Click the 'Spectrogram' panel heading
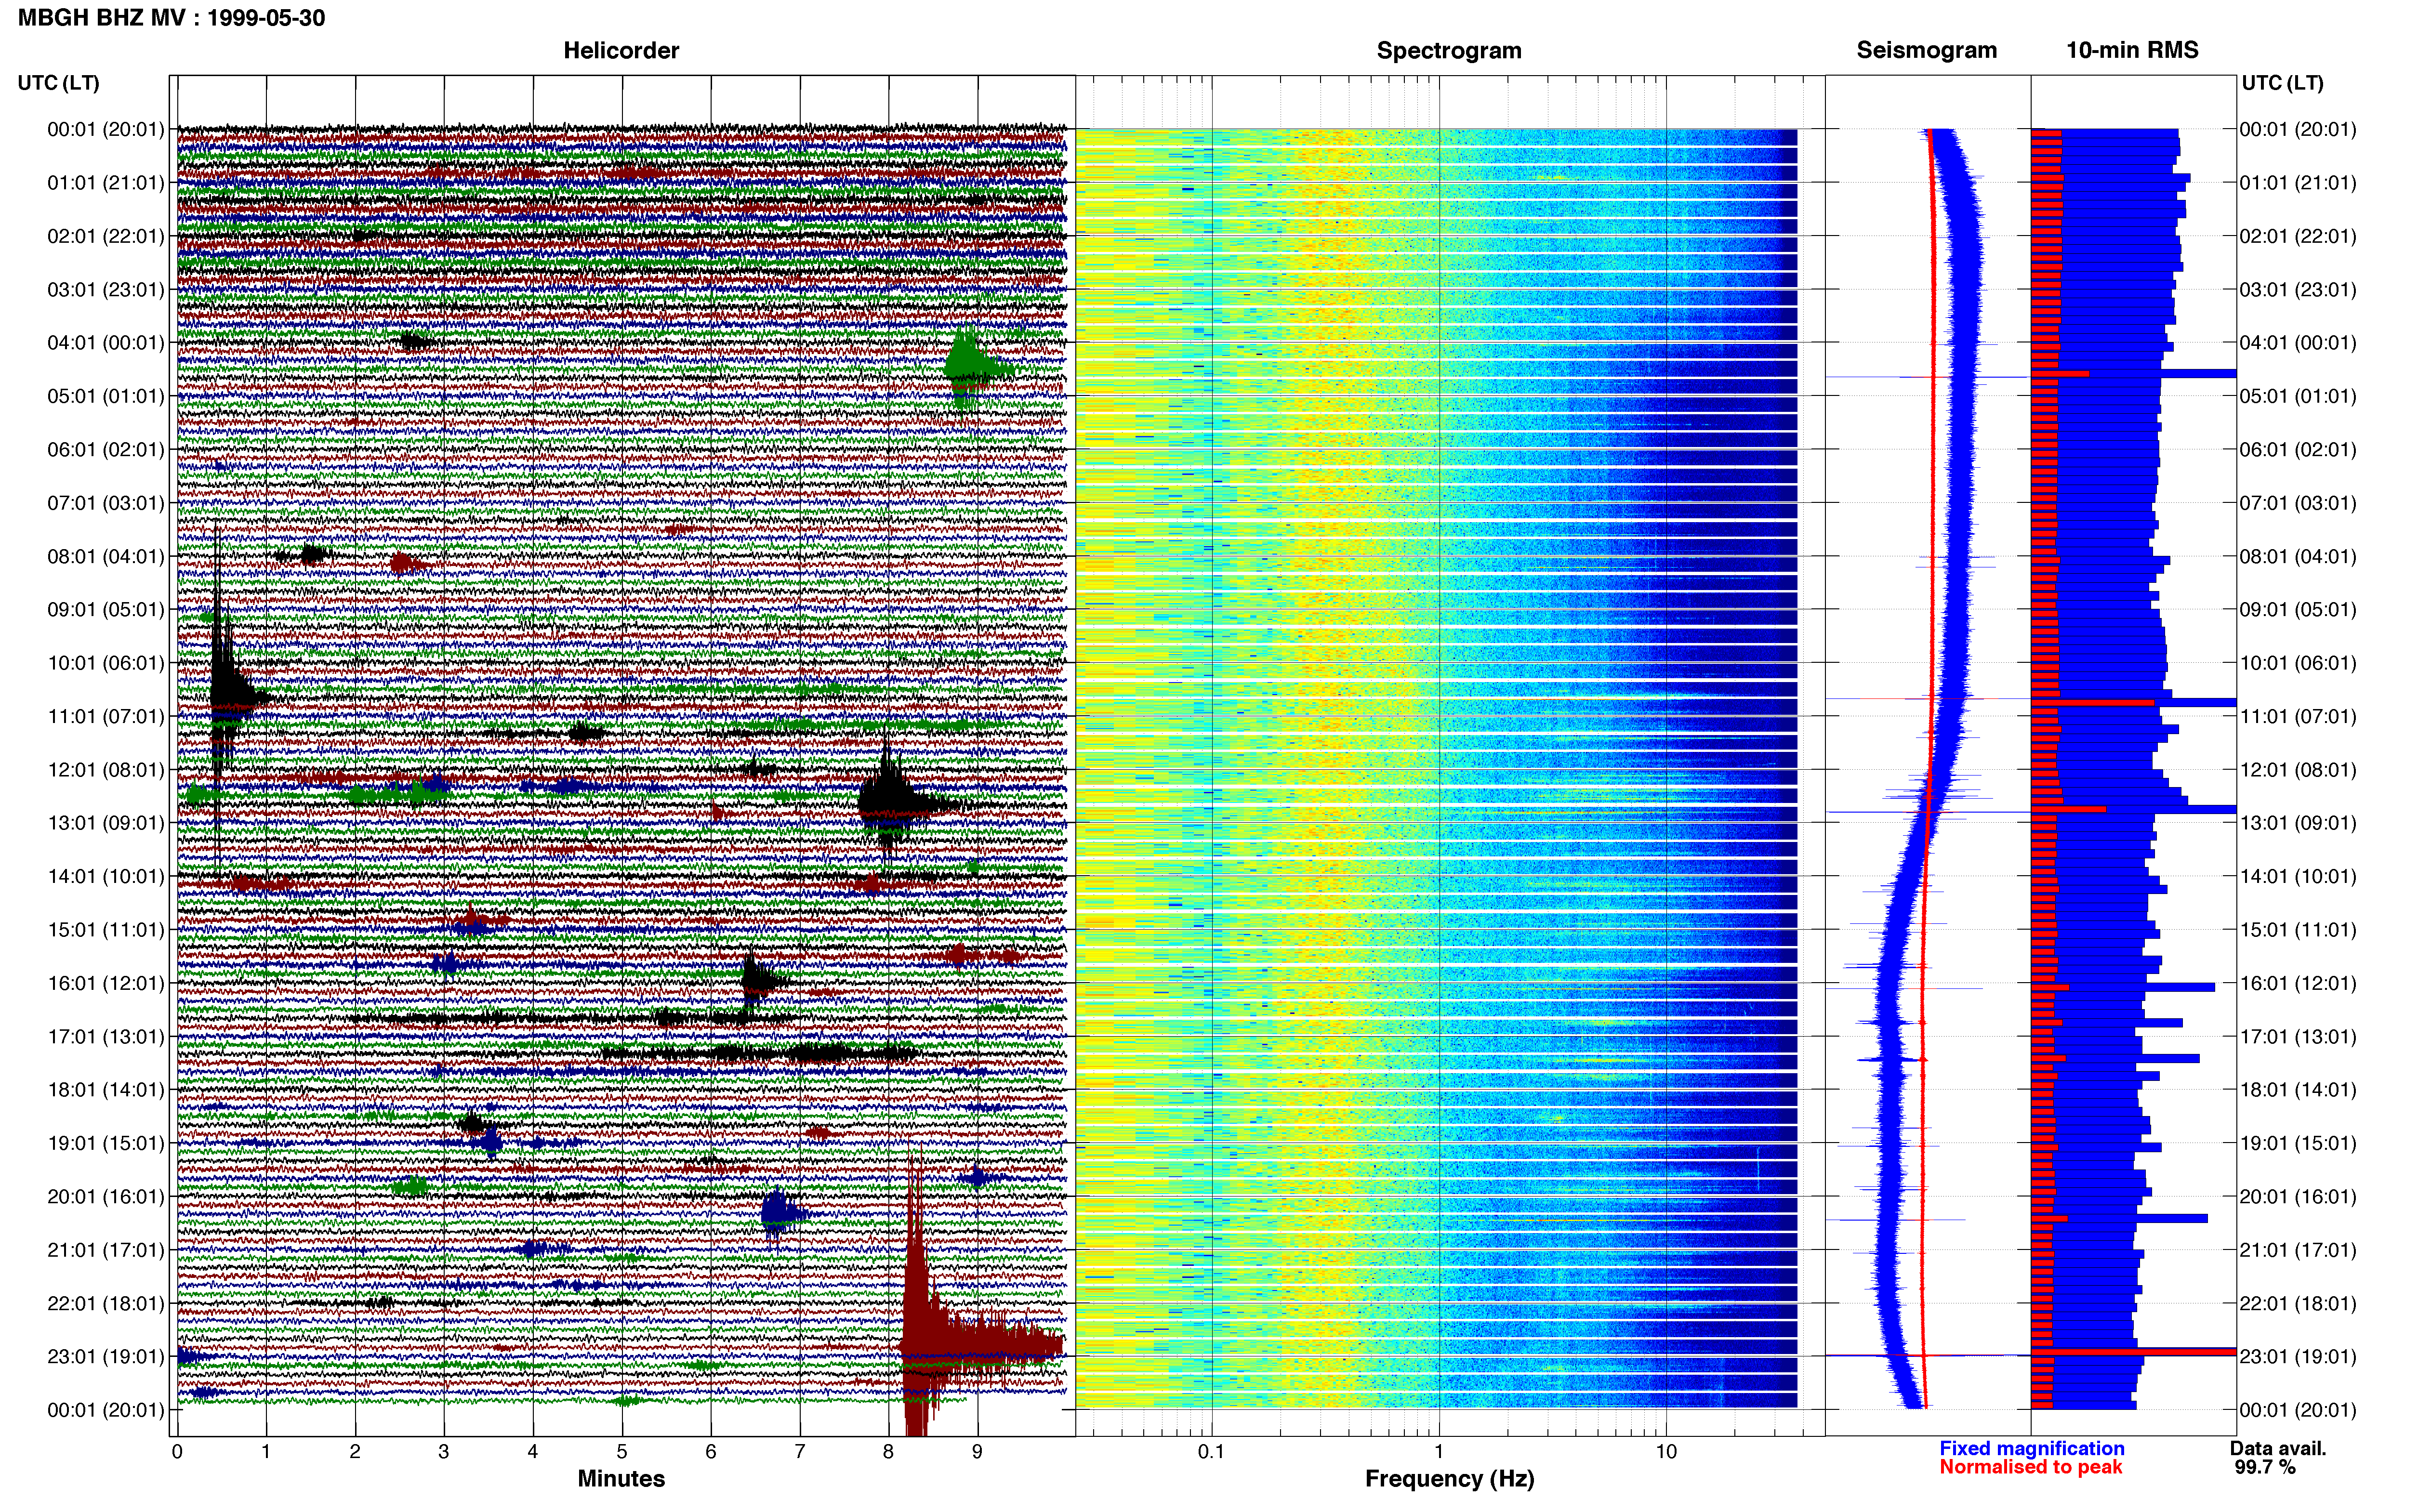This screenshot has height=1512, width=2418. [1449, 50]
